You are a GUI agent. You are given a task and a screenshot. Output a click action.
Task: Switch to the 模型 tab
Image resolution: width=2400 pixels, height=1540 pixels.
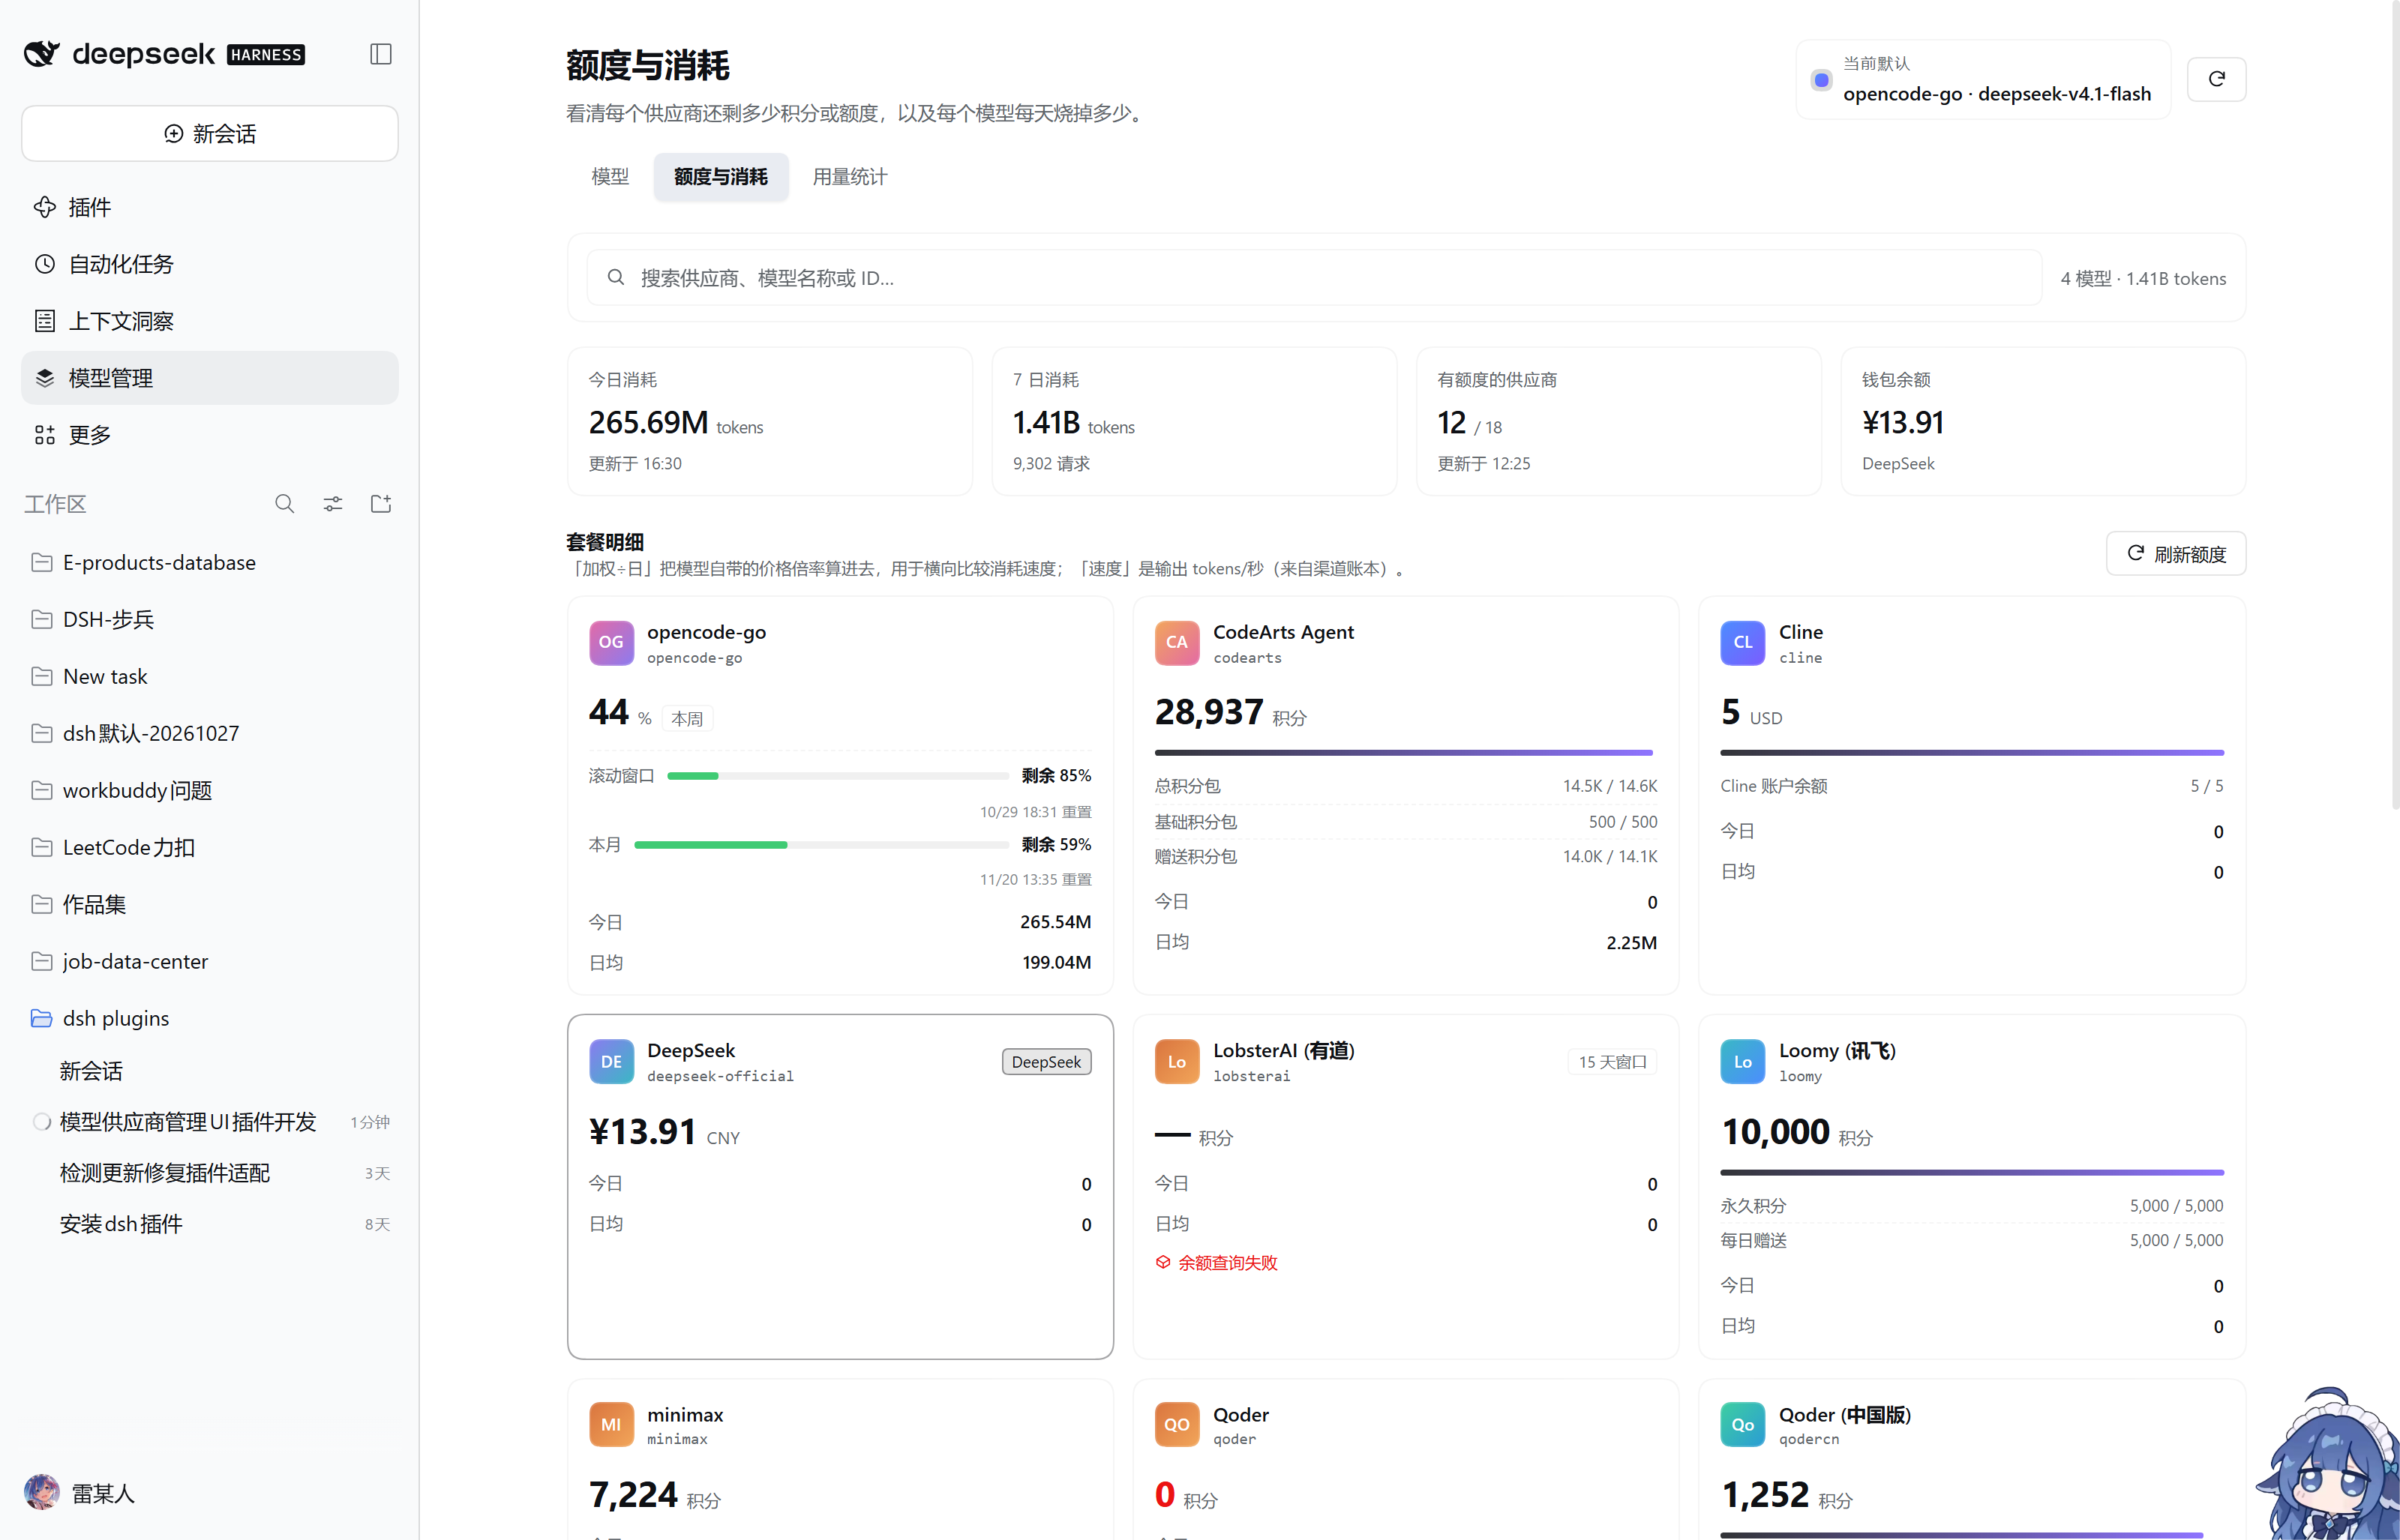610,177
